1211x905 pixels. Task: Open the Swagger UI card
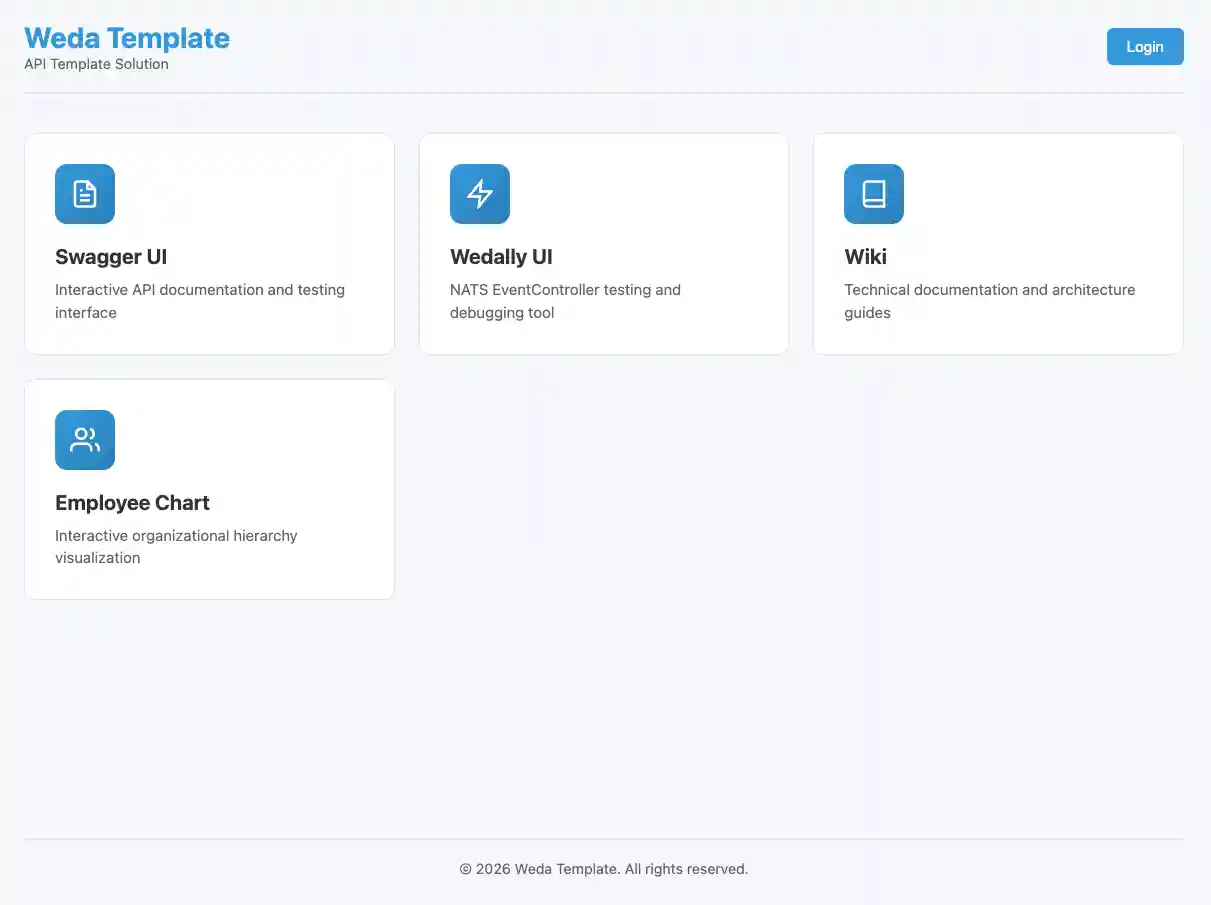[x=209, y=243]
